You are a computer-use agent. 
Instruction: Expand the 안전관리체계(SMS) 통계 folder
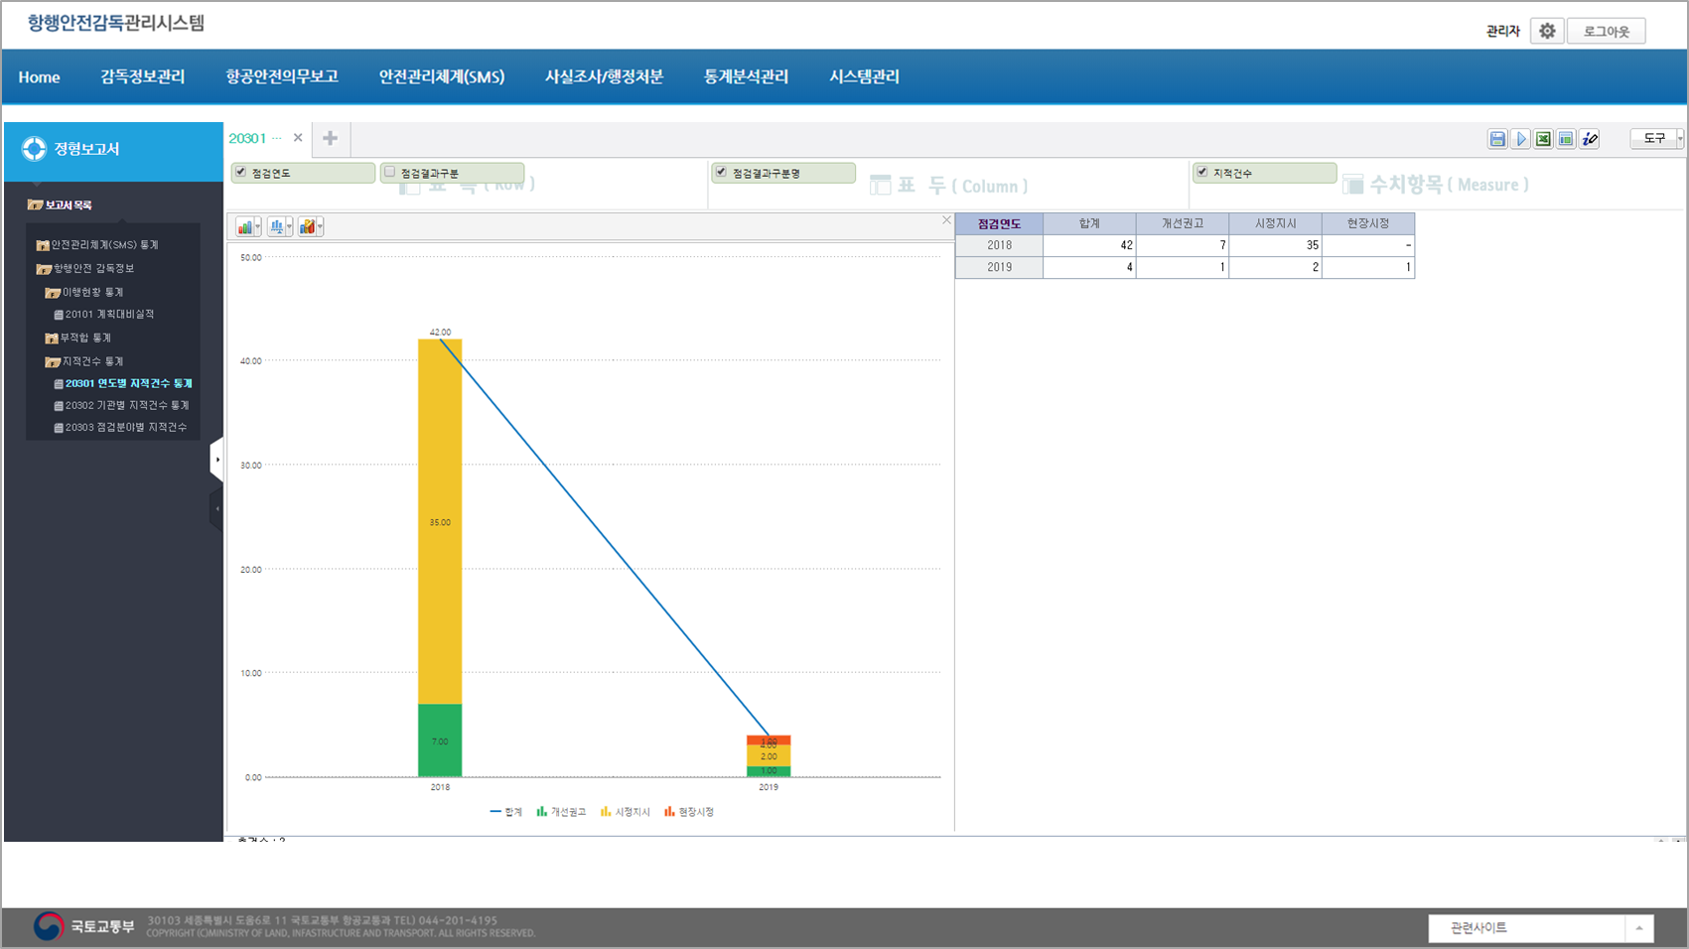[97, 245]
